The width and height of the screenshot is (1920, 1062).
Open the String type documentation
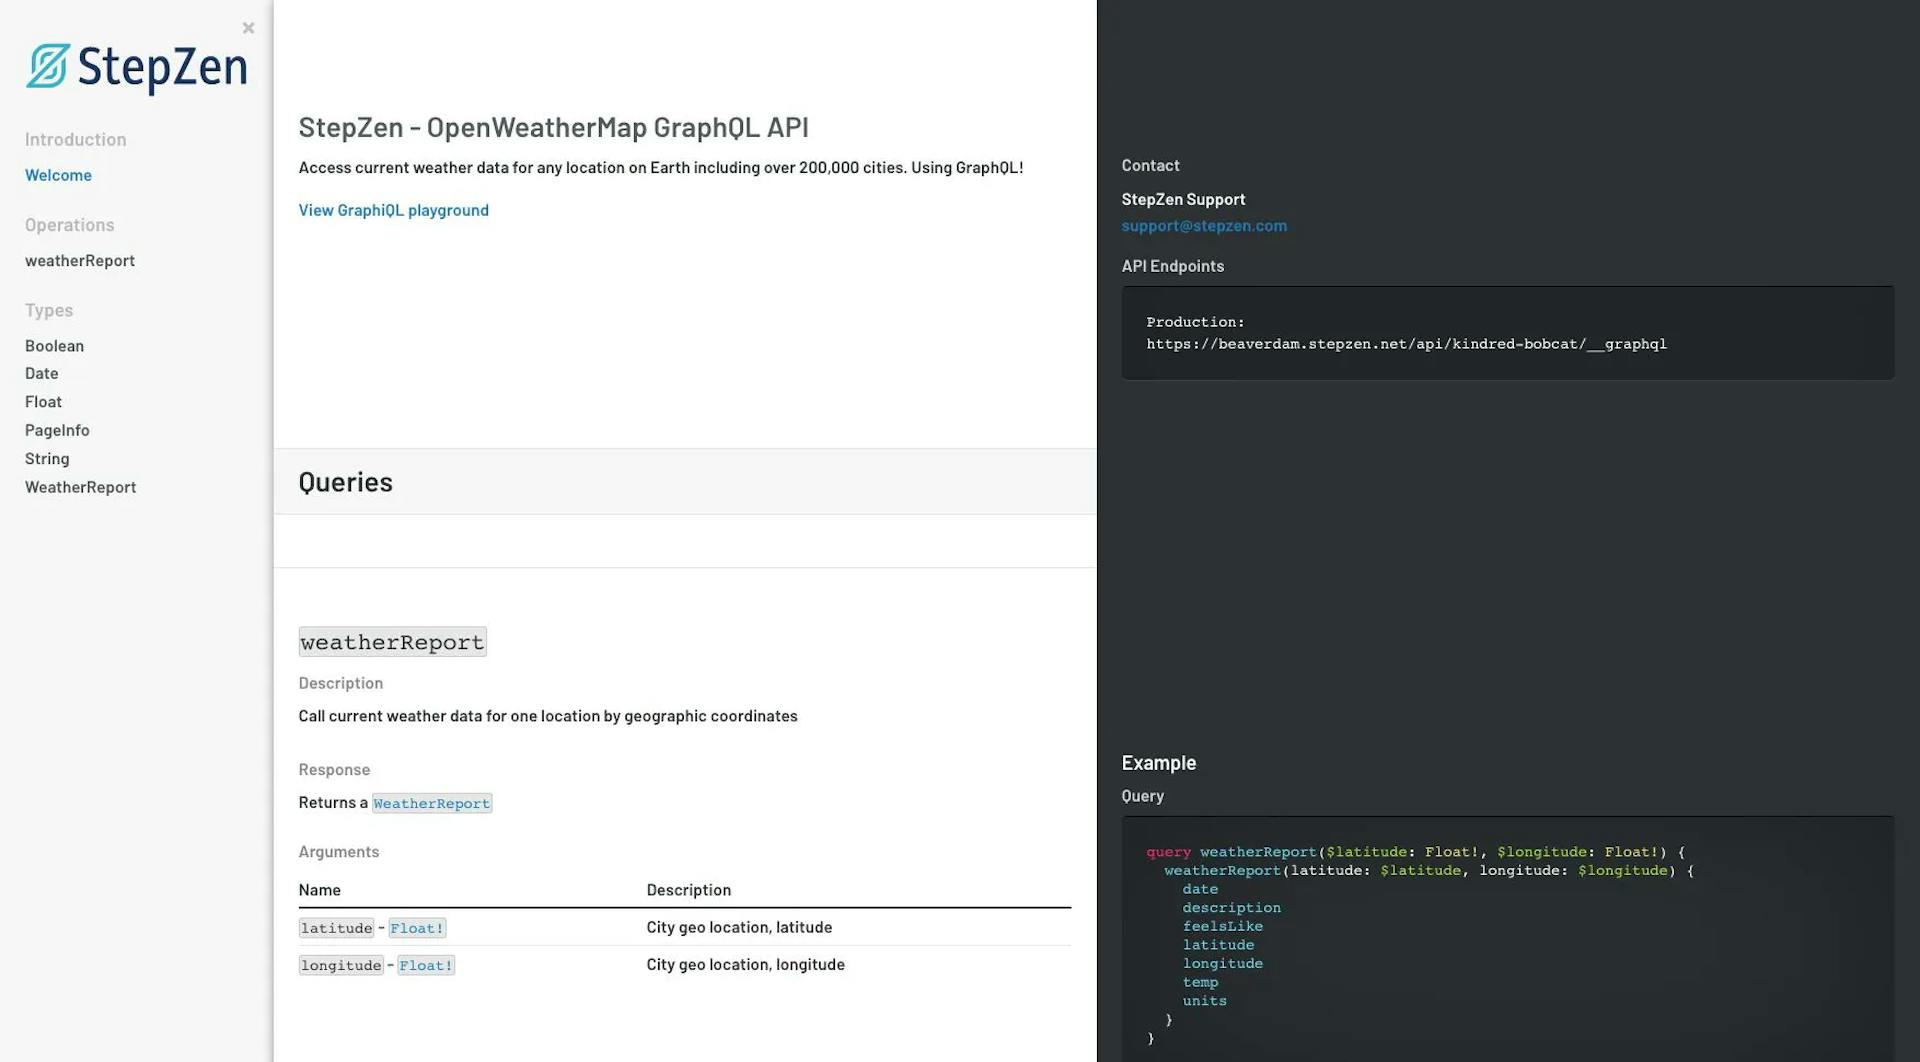47,458
